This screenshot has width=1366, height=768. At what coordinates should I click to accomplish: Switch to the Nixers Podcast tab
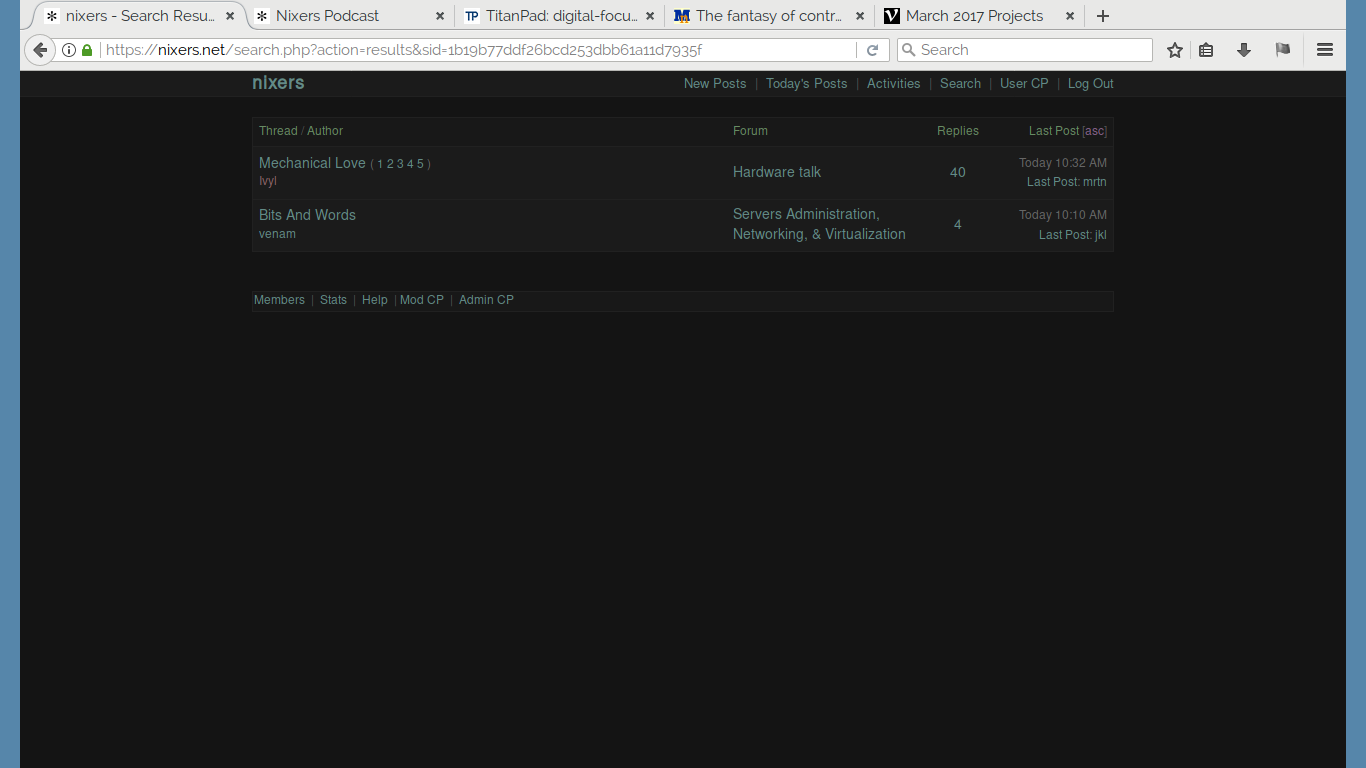coord(350,16)
